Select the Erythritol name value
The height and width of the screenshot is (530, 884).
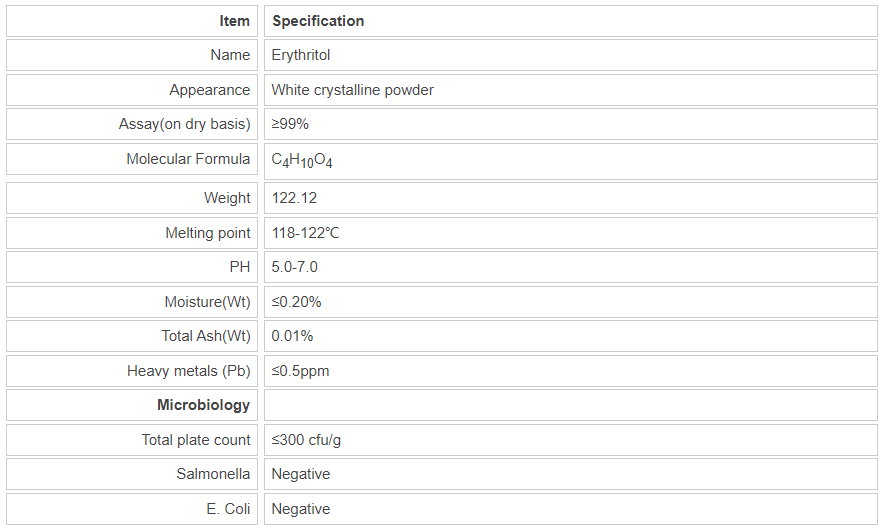pyautogui.click(x=301, y=55)
